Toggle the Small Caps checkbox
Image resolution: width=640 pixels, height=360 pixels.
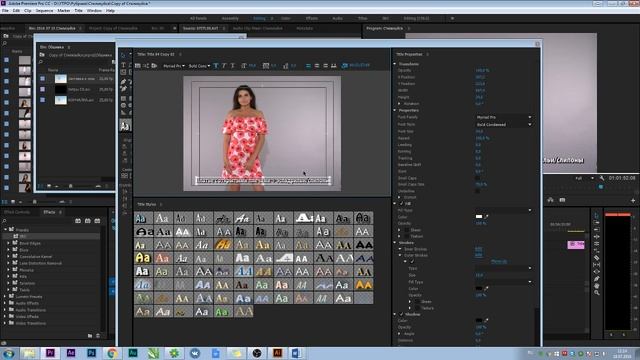pos(478,178)
